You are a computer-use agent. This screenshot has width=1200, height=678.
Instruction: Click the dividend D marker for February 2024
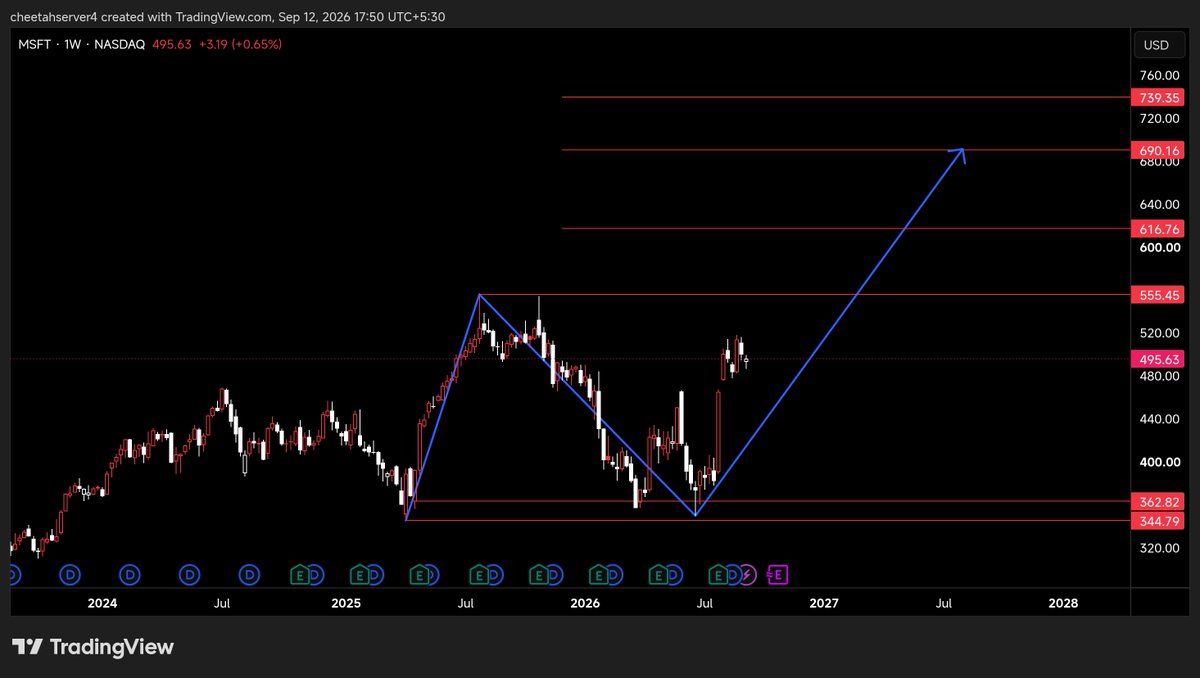[x=130, y=575]
